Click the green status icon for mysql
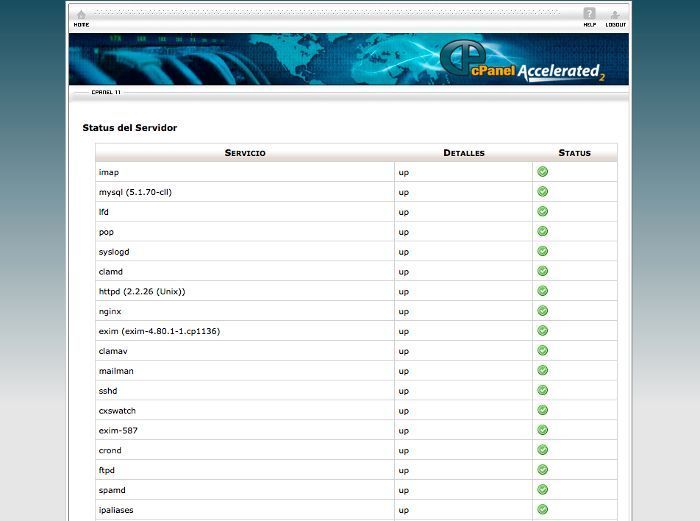 [543, 191]
